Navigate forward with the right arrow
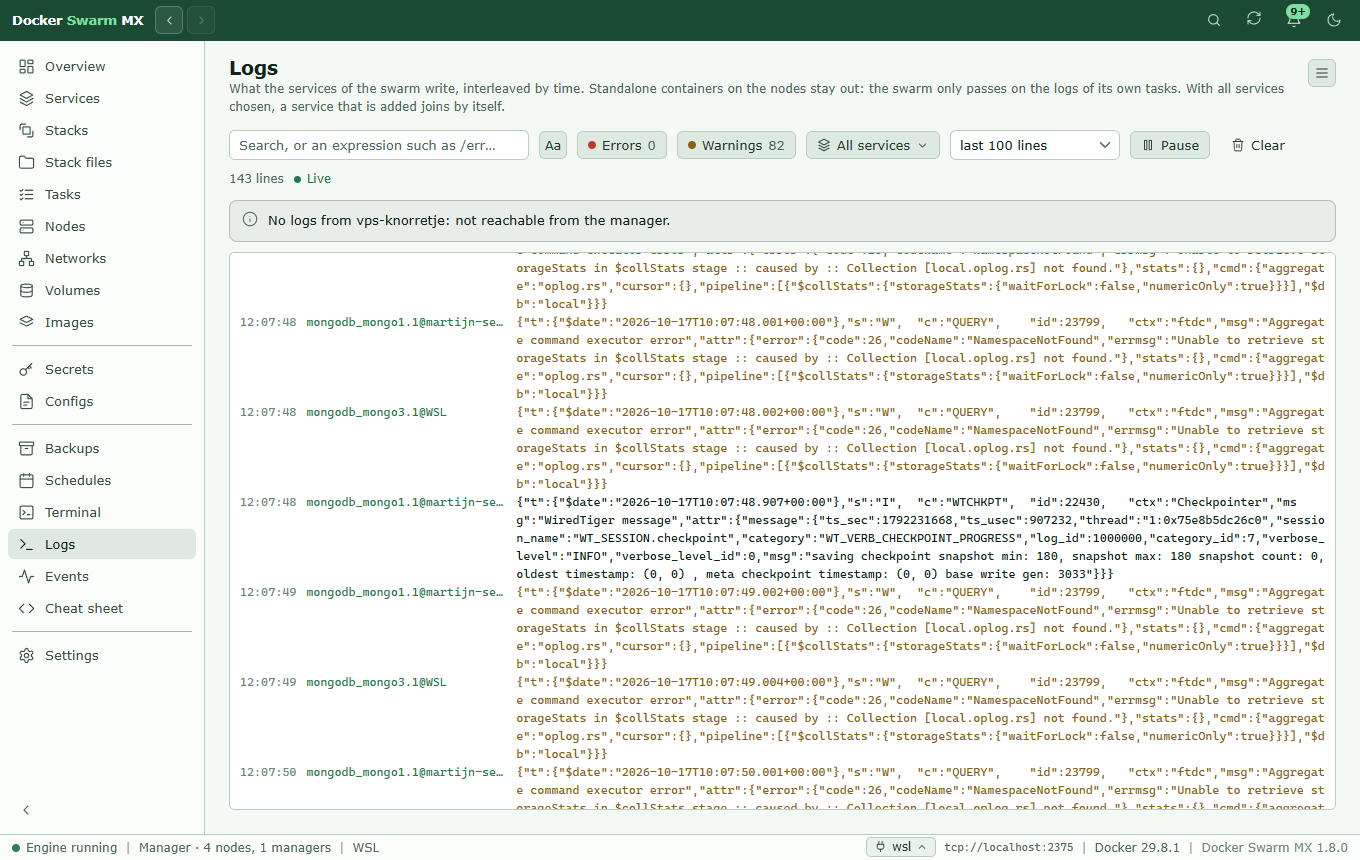This screenshot has height=860, width=1360. coord(201,20)
